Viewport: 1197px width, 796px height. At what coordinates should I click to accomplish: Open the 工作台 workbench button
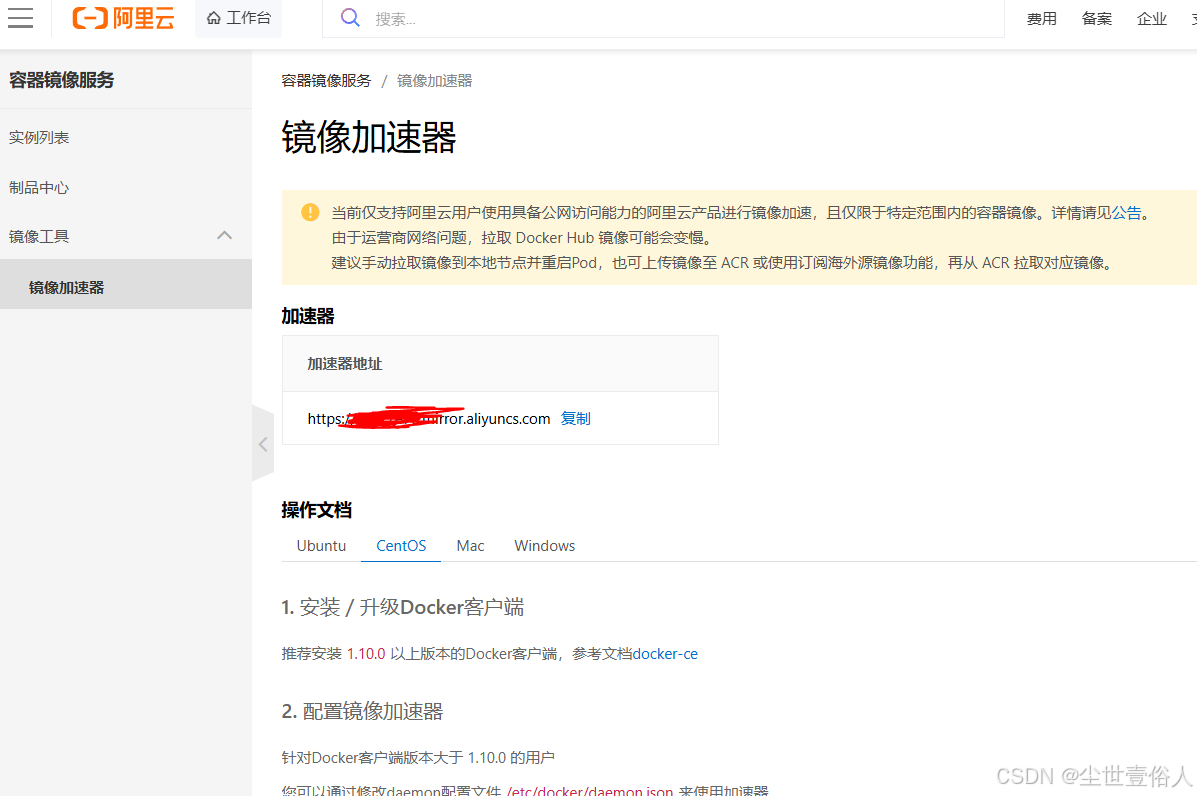(x=239, y=18)
